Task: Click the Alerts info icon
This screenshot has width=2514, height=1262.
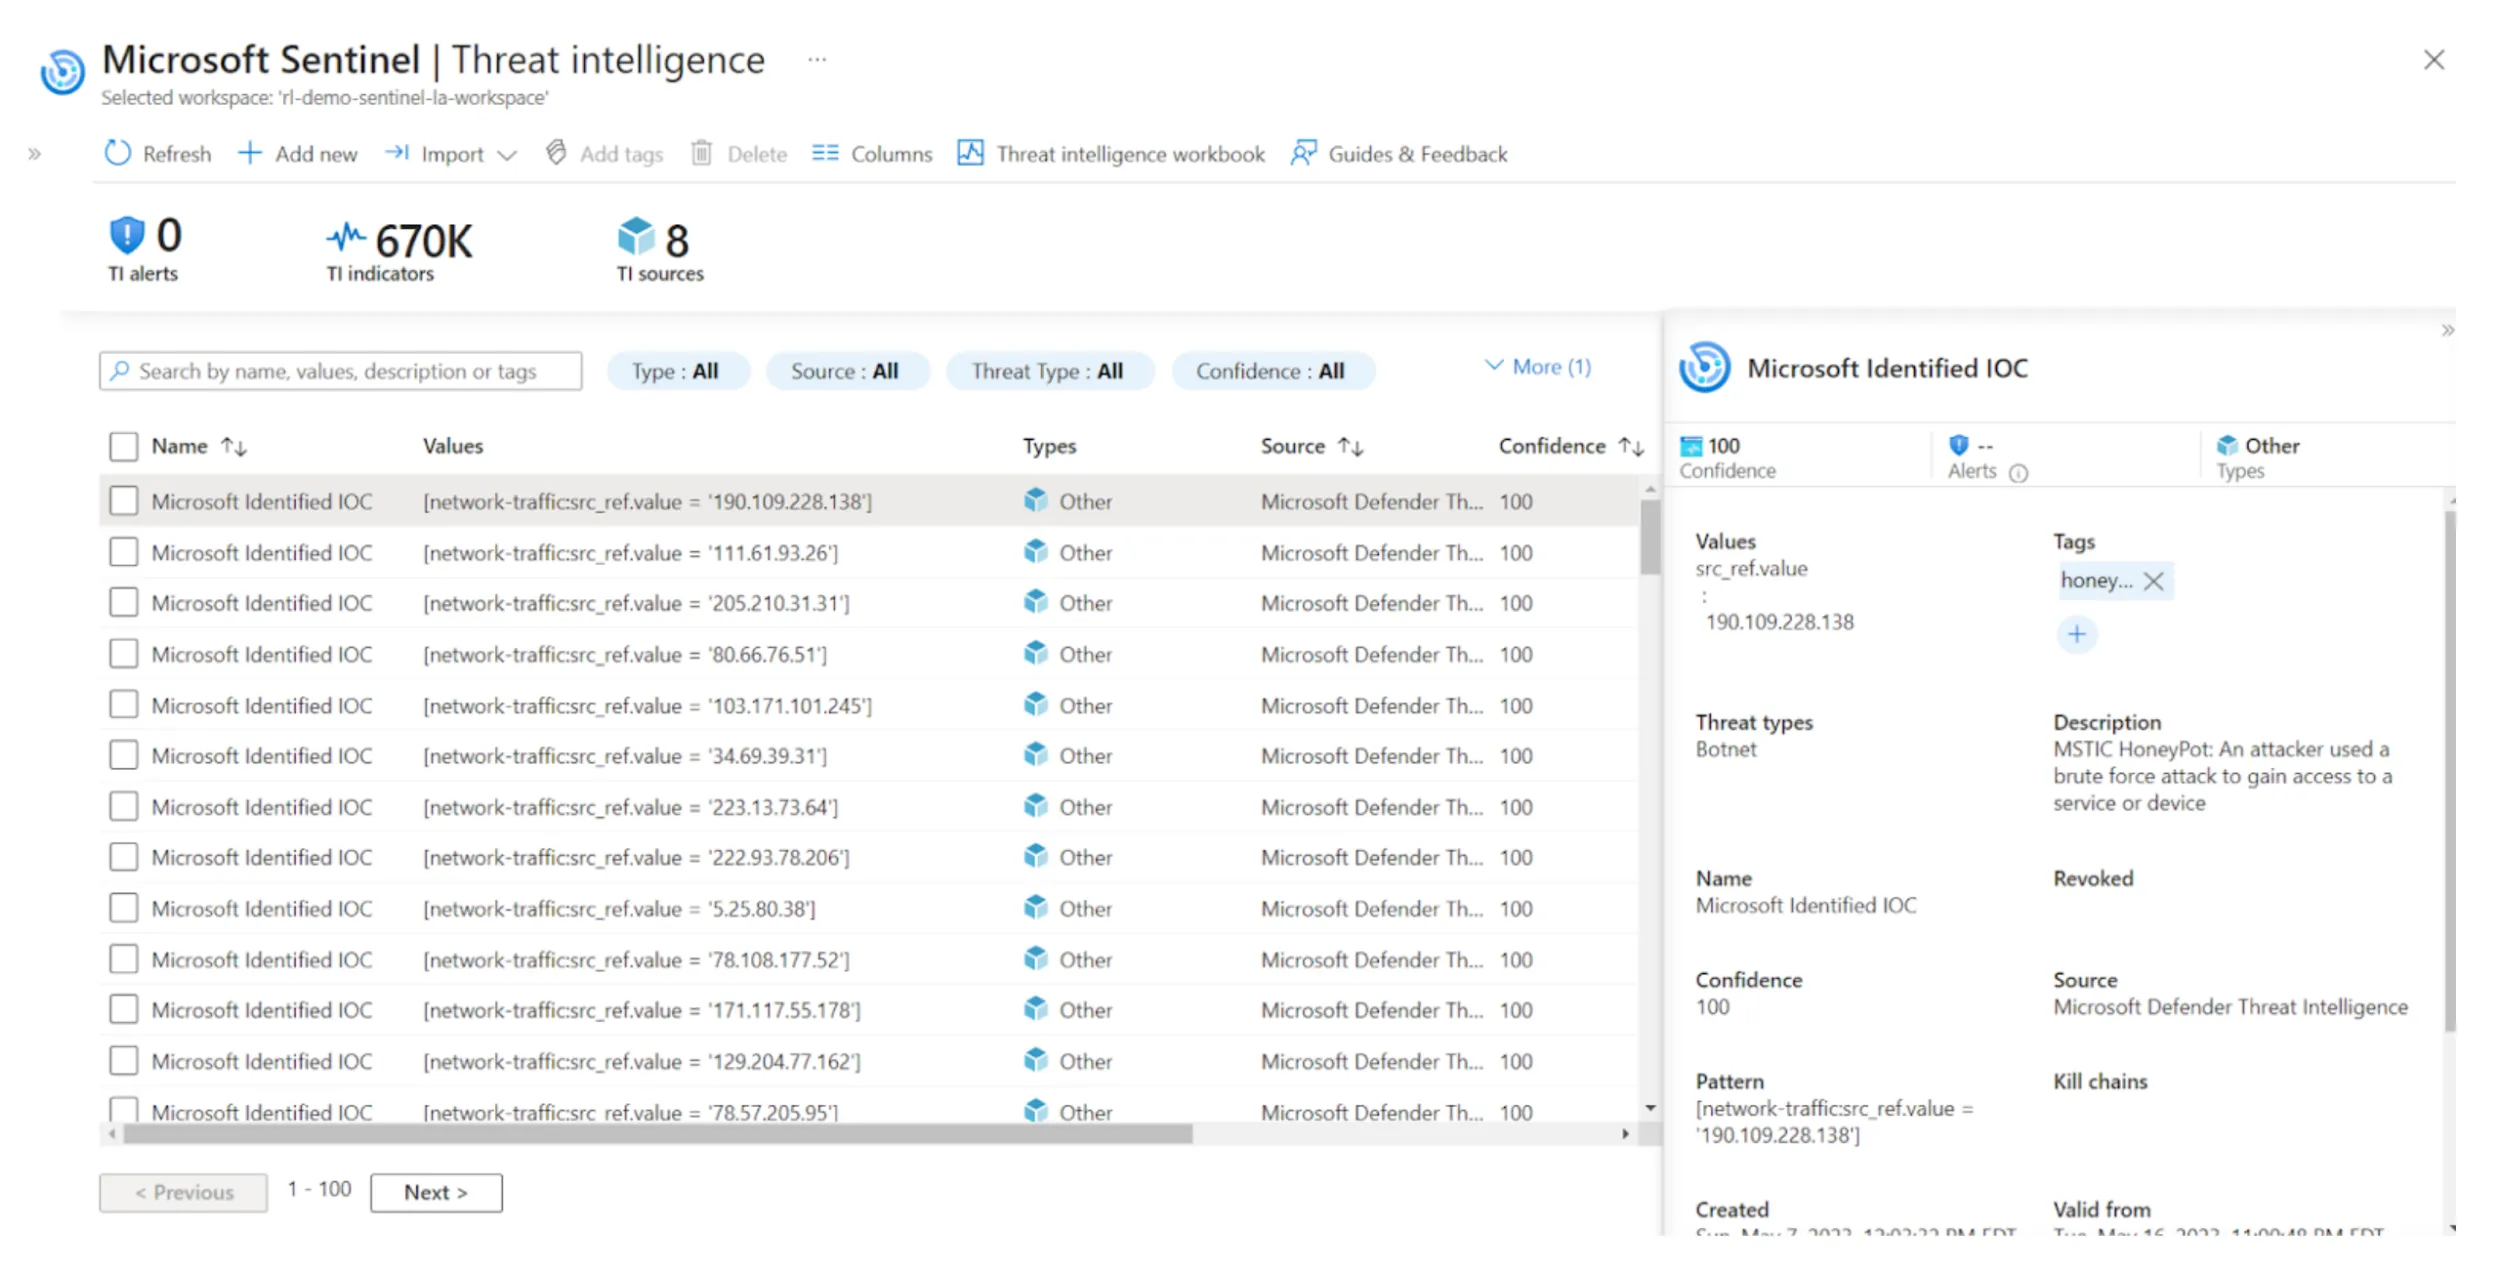Action: pos(2019,473)
